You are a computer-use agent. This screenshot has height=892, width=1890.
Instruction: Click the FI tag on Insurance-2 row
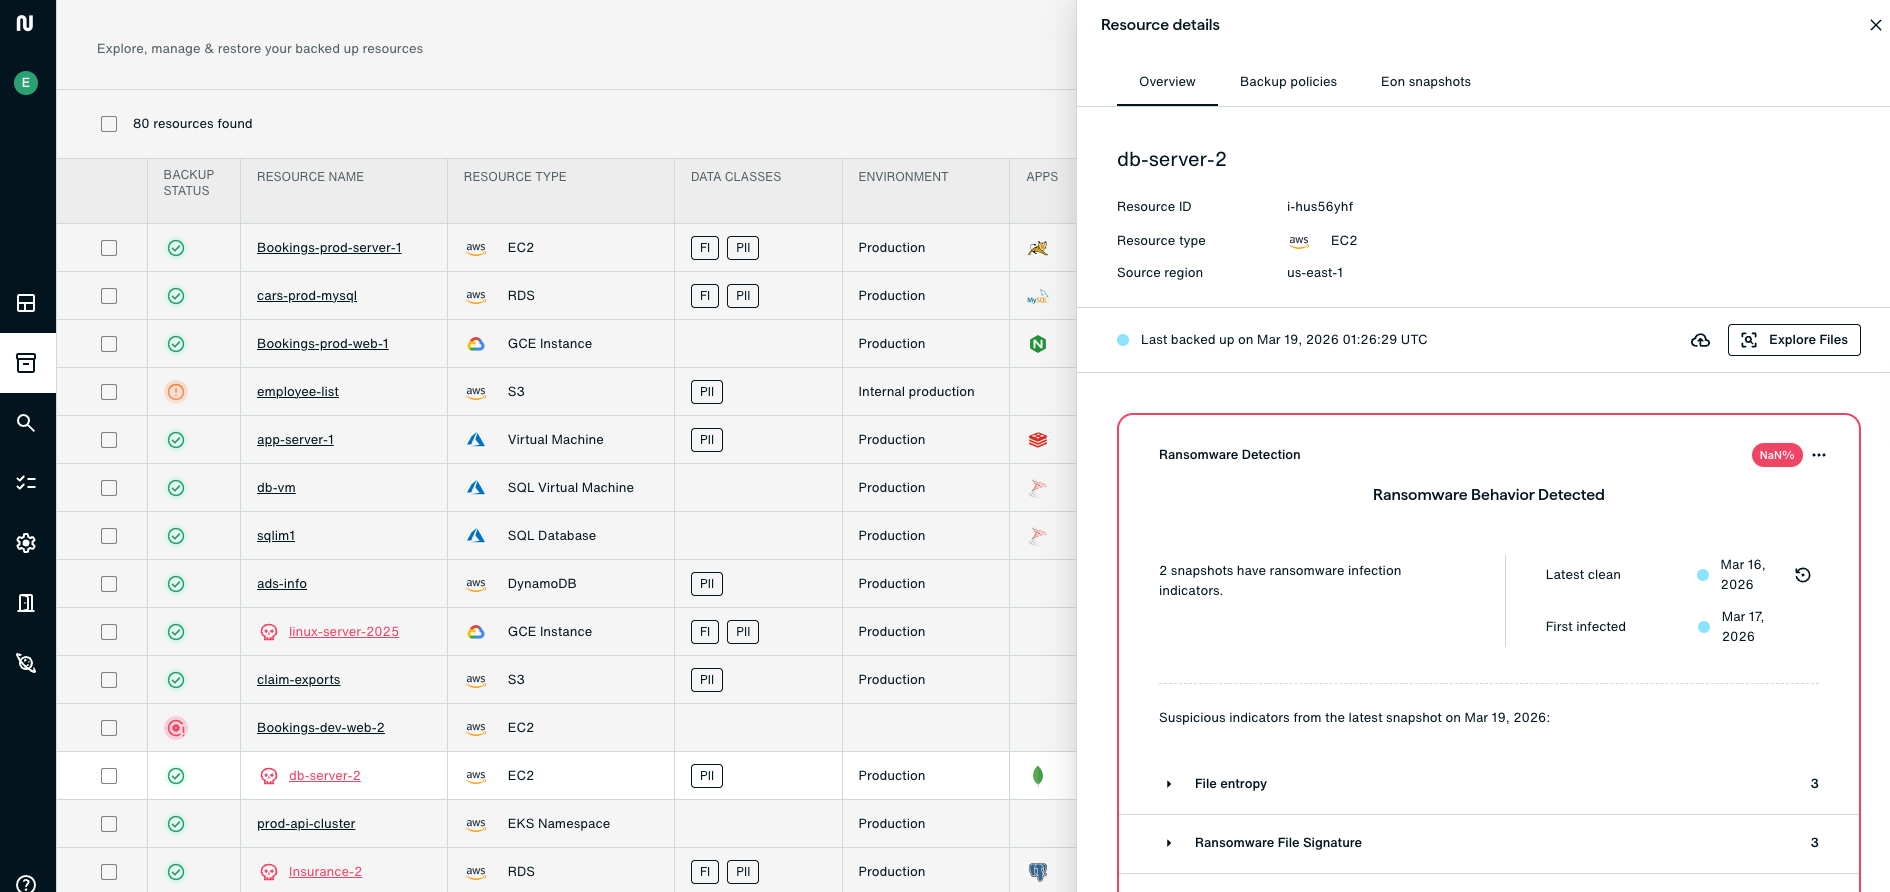tap(705, 872)
